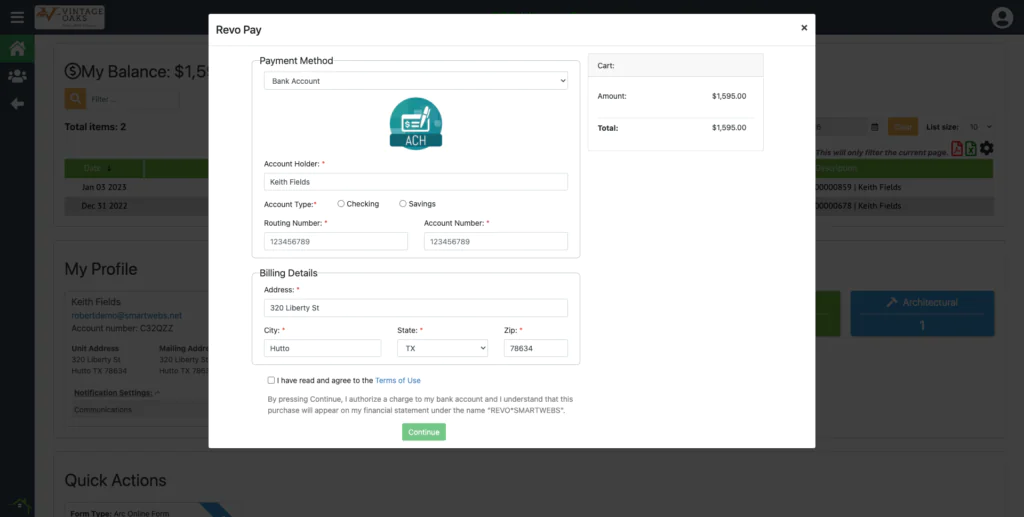Open the List size dropdown
This screenshot has height=517, width=1024.
(980, 127)
